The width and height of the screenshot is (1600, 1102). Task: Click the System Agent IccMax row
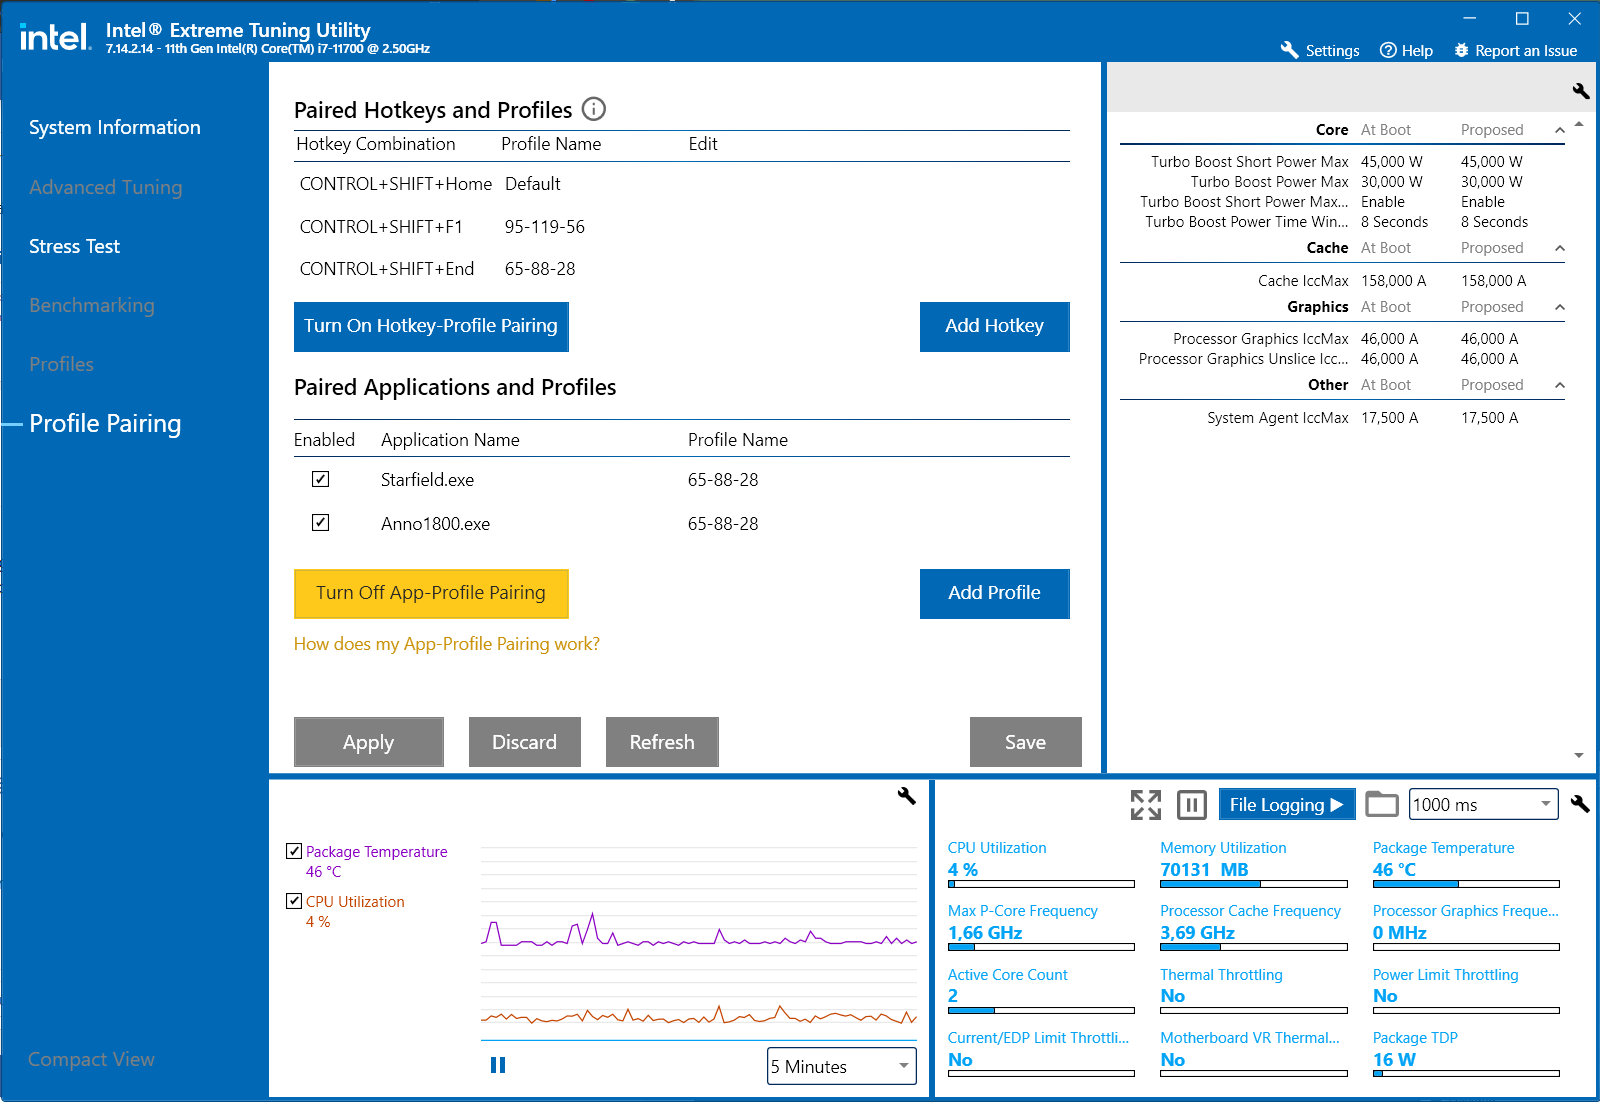pyautogui.click(x=1342, y=418)
